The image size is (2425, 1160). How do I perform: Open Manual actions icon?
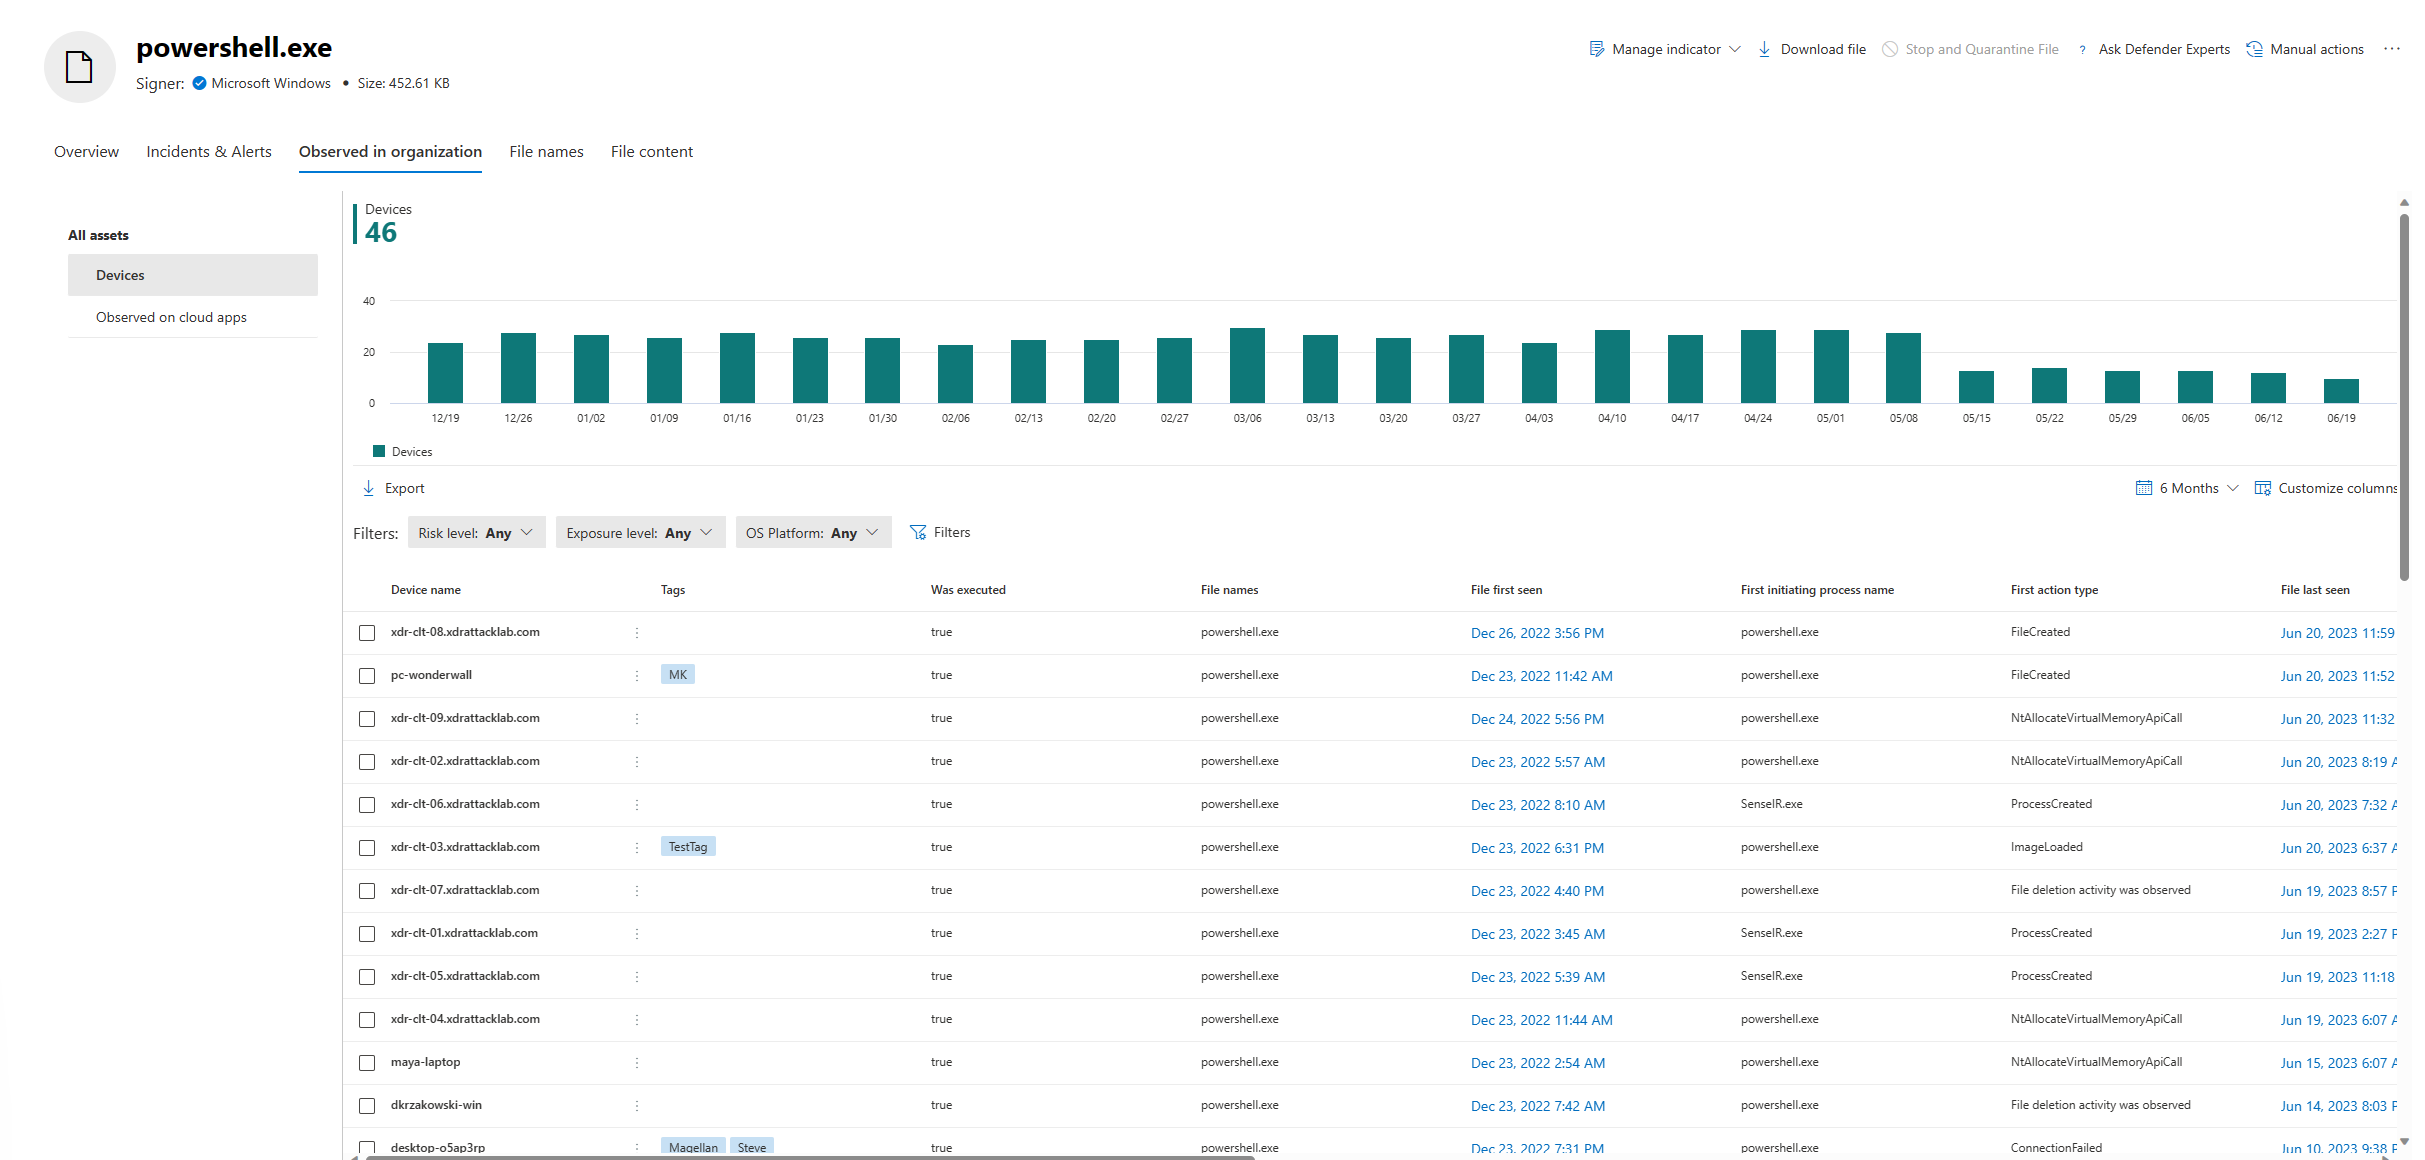click(2255, 49)
